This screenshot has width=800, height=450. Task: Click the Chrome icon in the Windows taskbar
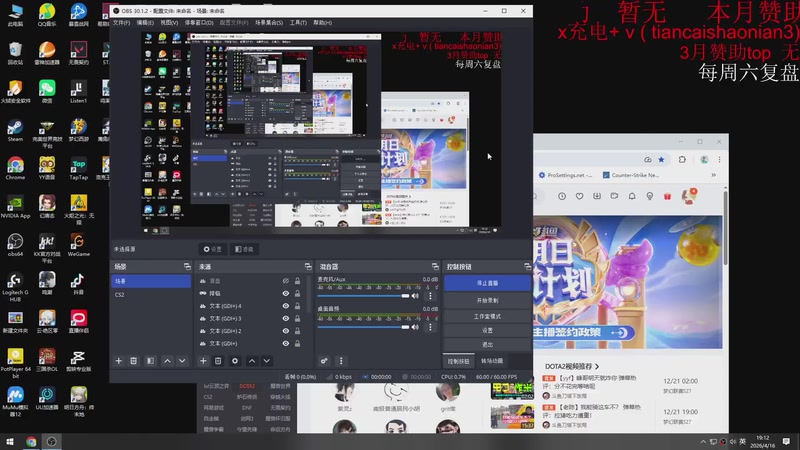(x=31, y=441)
